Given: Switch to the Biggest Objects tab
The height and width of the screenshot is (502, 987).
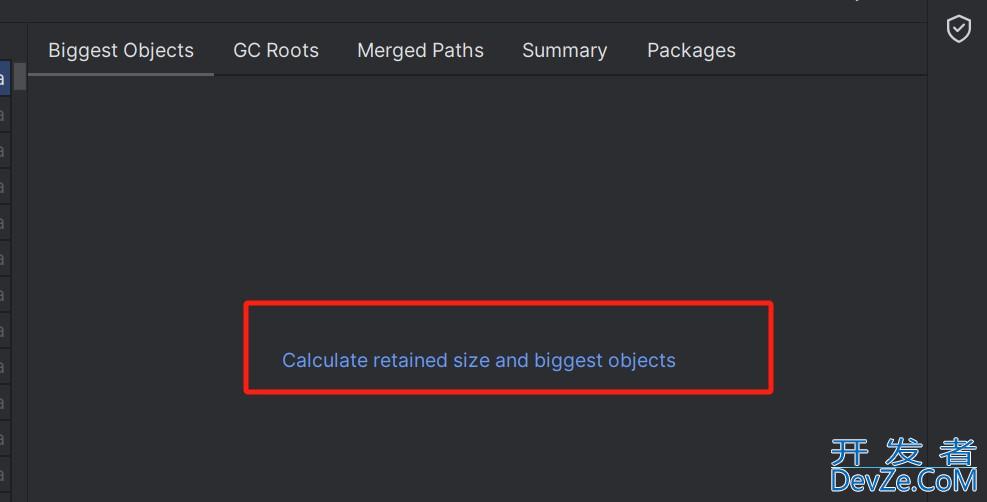Looking at the screenshot, I should click(x=121, y=50).
